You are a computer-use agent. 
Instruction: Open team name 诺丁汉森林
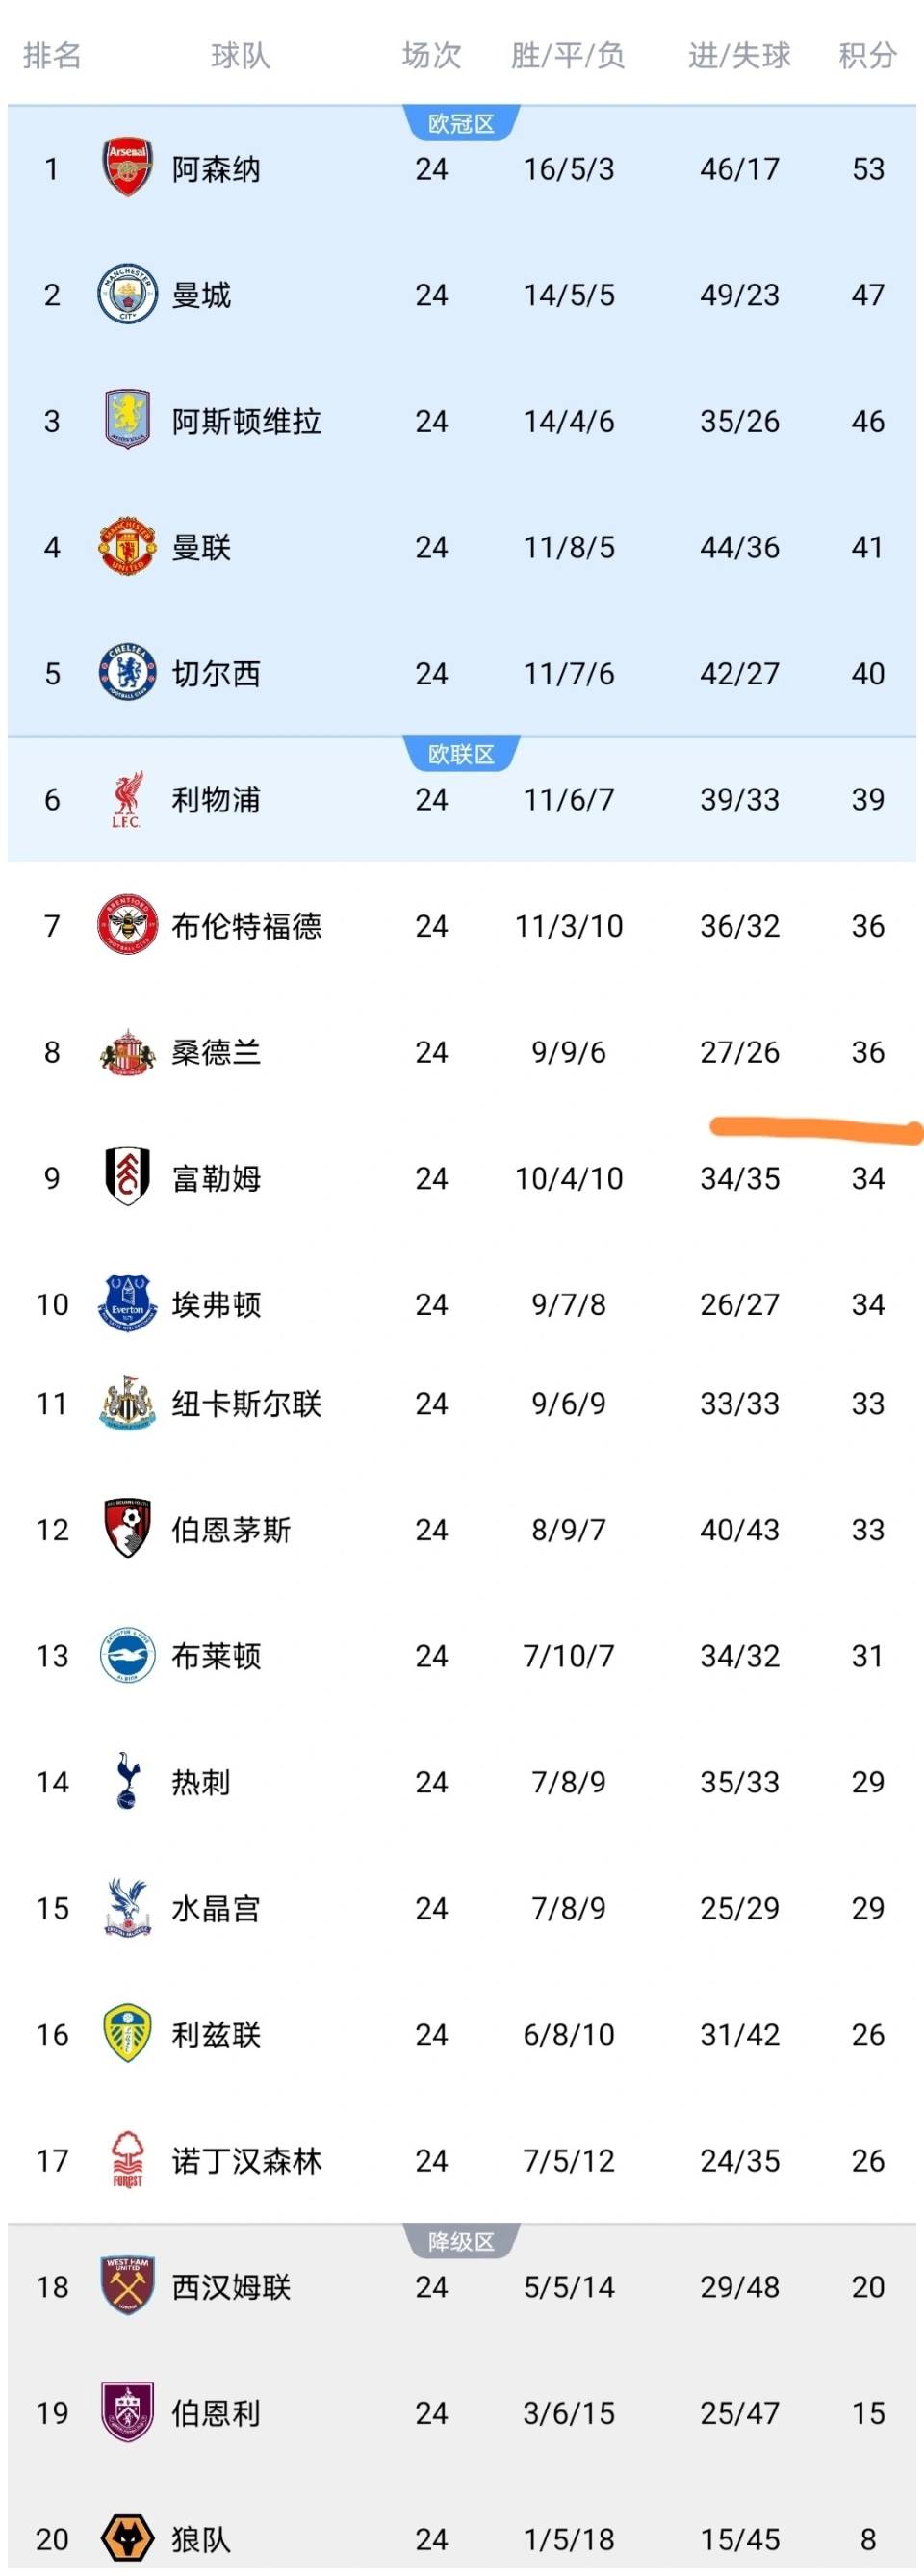click(246, 2161)
